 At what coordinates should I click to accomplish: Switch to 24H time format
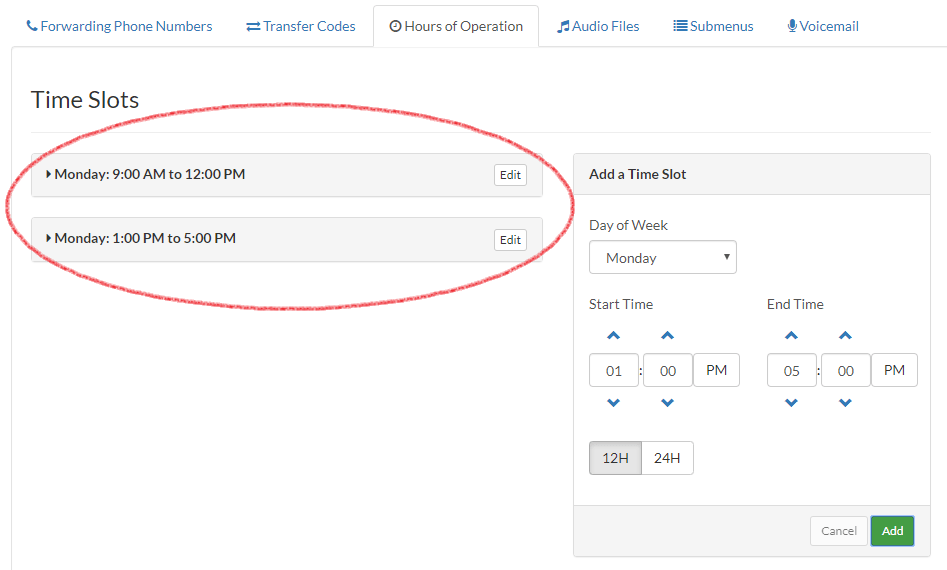[x=667, y=458]
